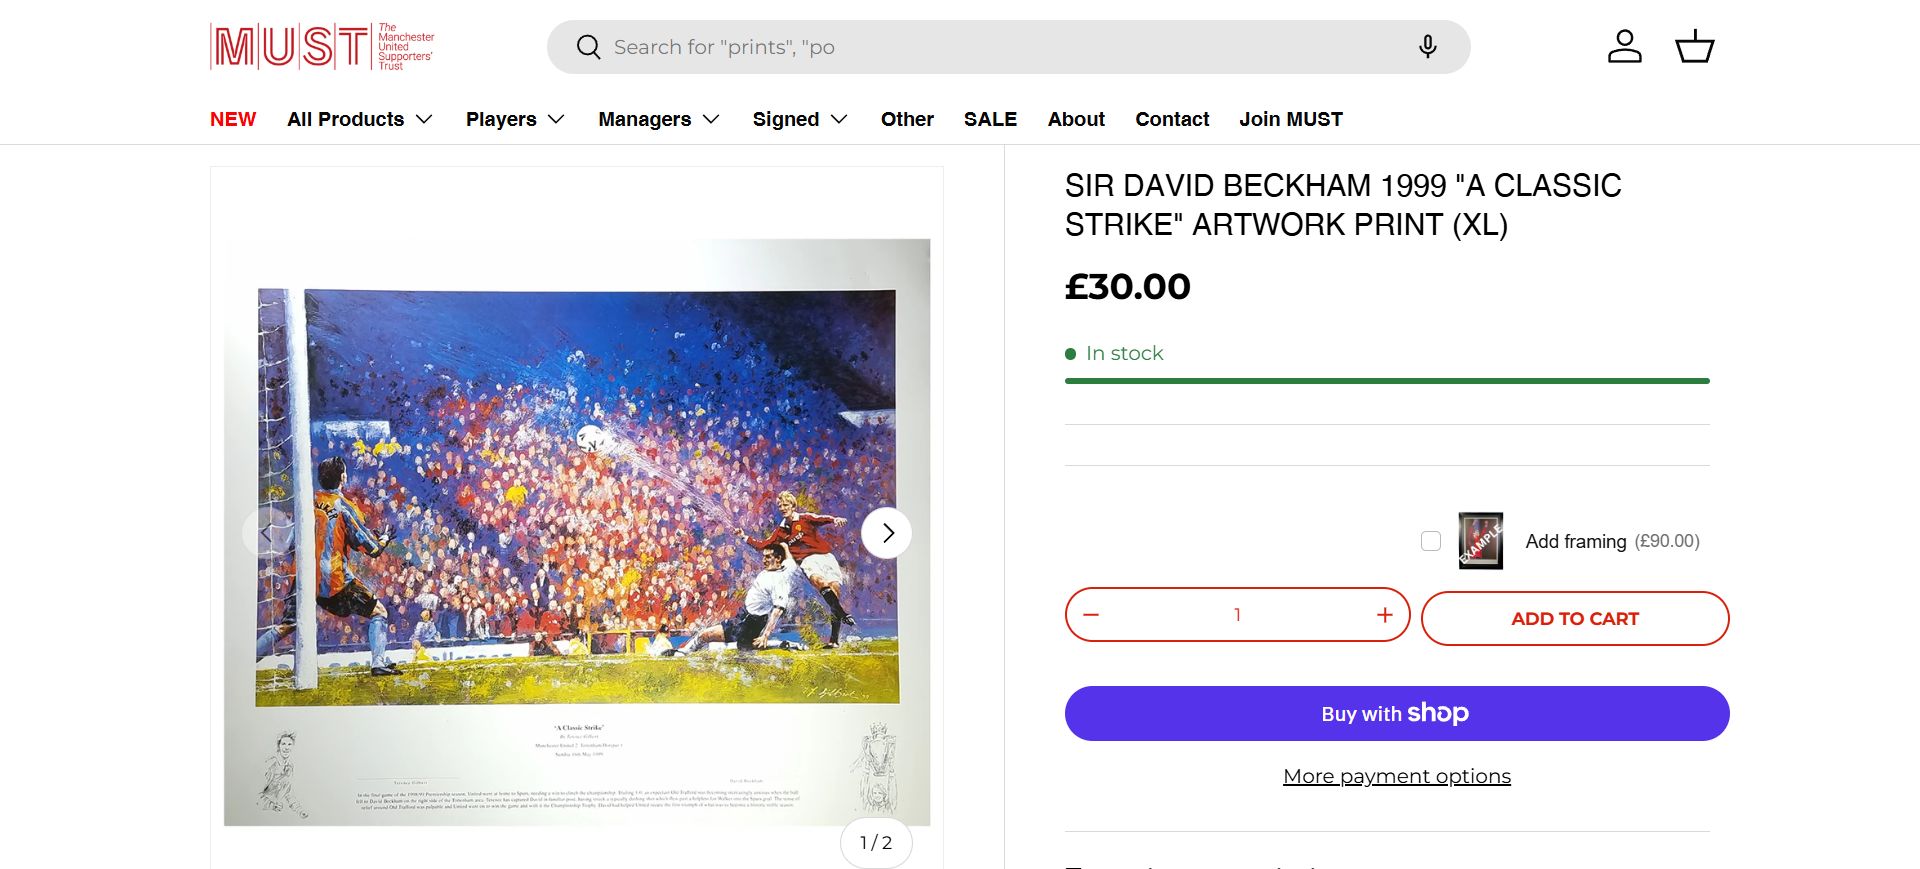Increase quantity with plus button

tap(1384, 615)
